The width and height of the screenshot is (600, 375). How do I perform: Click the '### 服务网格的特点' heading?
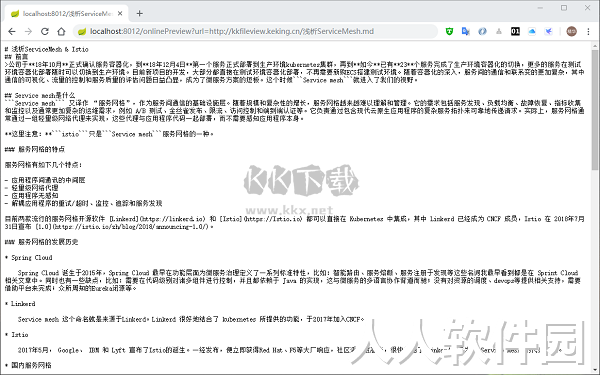pyautogui.click(x=35, y=149)
